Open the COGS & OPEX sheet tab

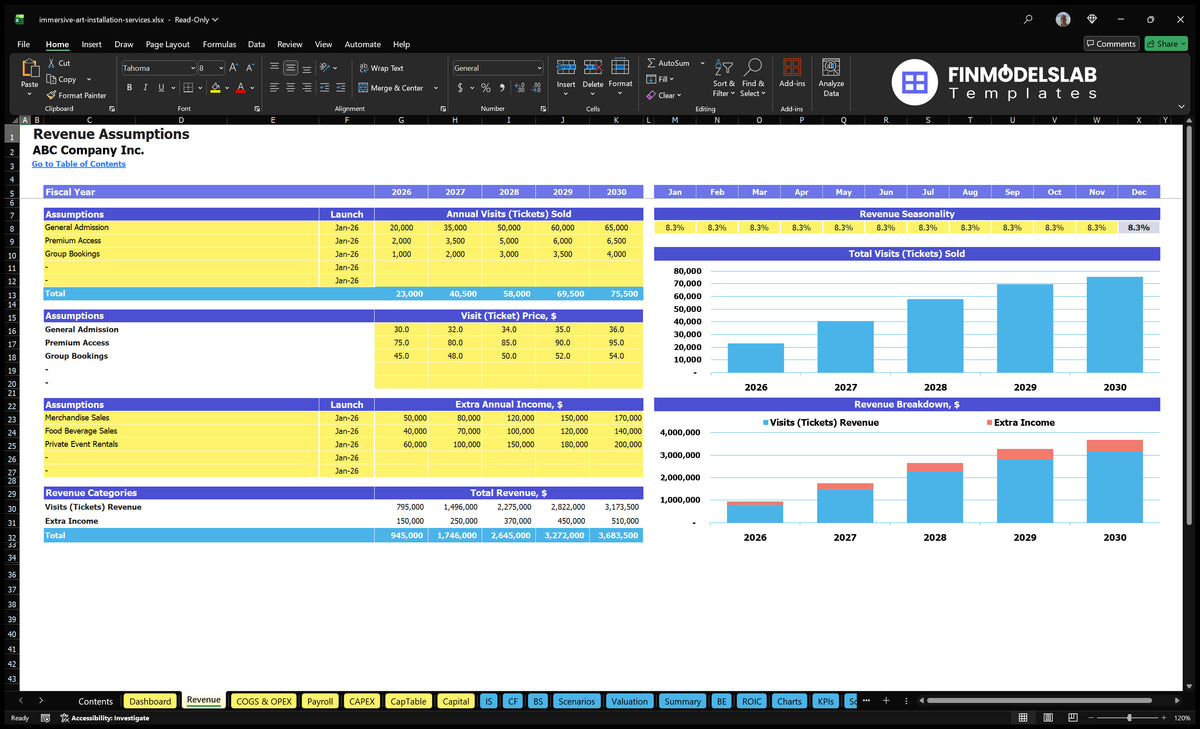[x=263, y=701]
